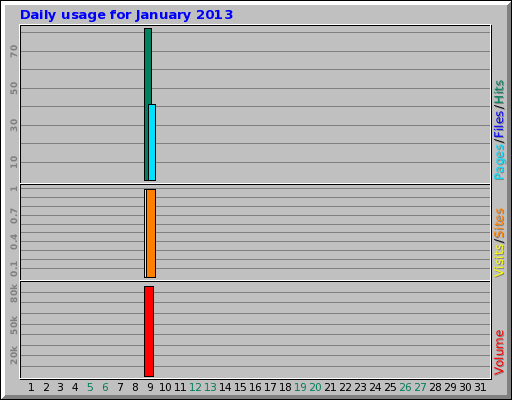512x400 pixels.
Task: Click green weekend day 20 label
Action: click(315, 387)
